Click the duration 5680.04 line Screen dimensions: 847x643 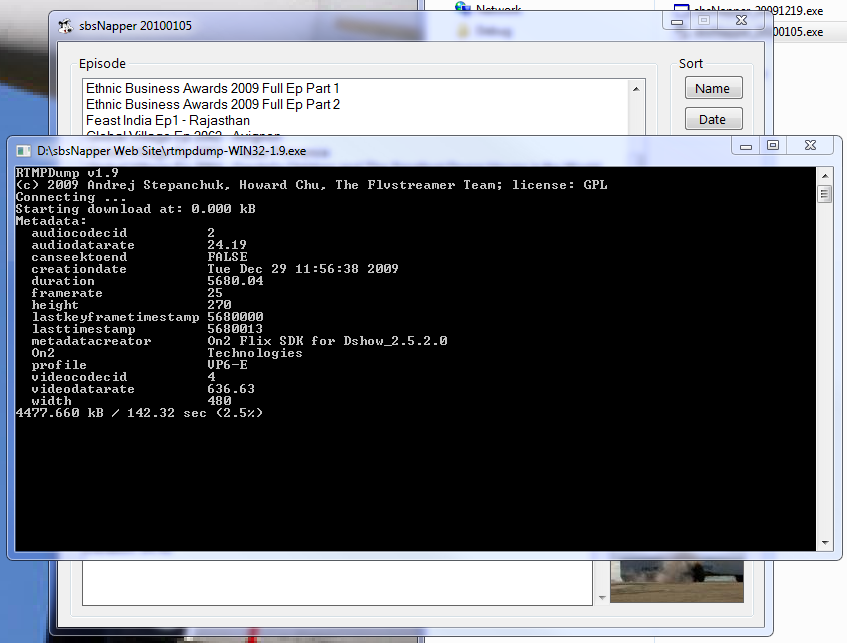pos(147,281)
